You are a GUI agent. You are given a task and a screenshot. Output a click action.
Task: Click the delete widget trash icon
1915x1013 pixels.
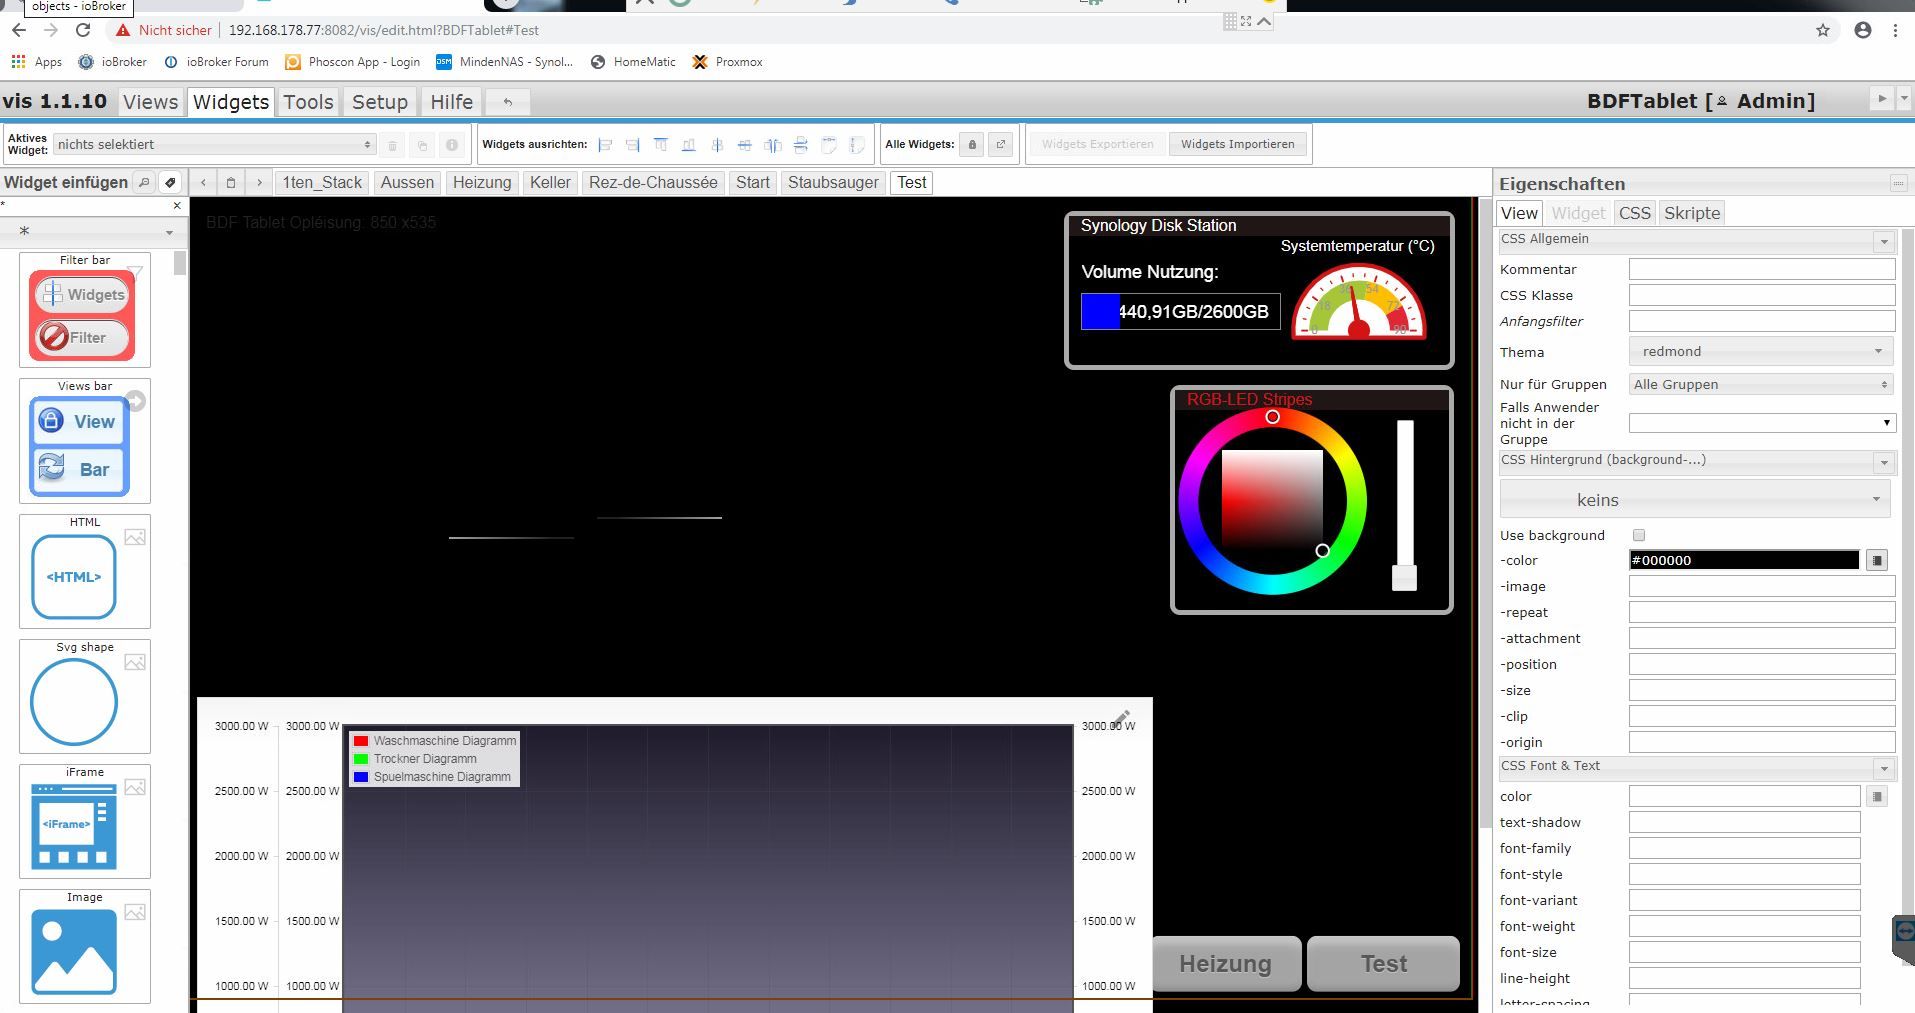393,145
